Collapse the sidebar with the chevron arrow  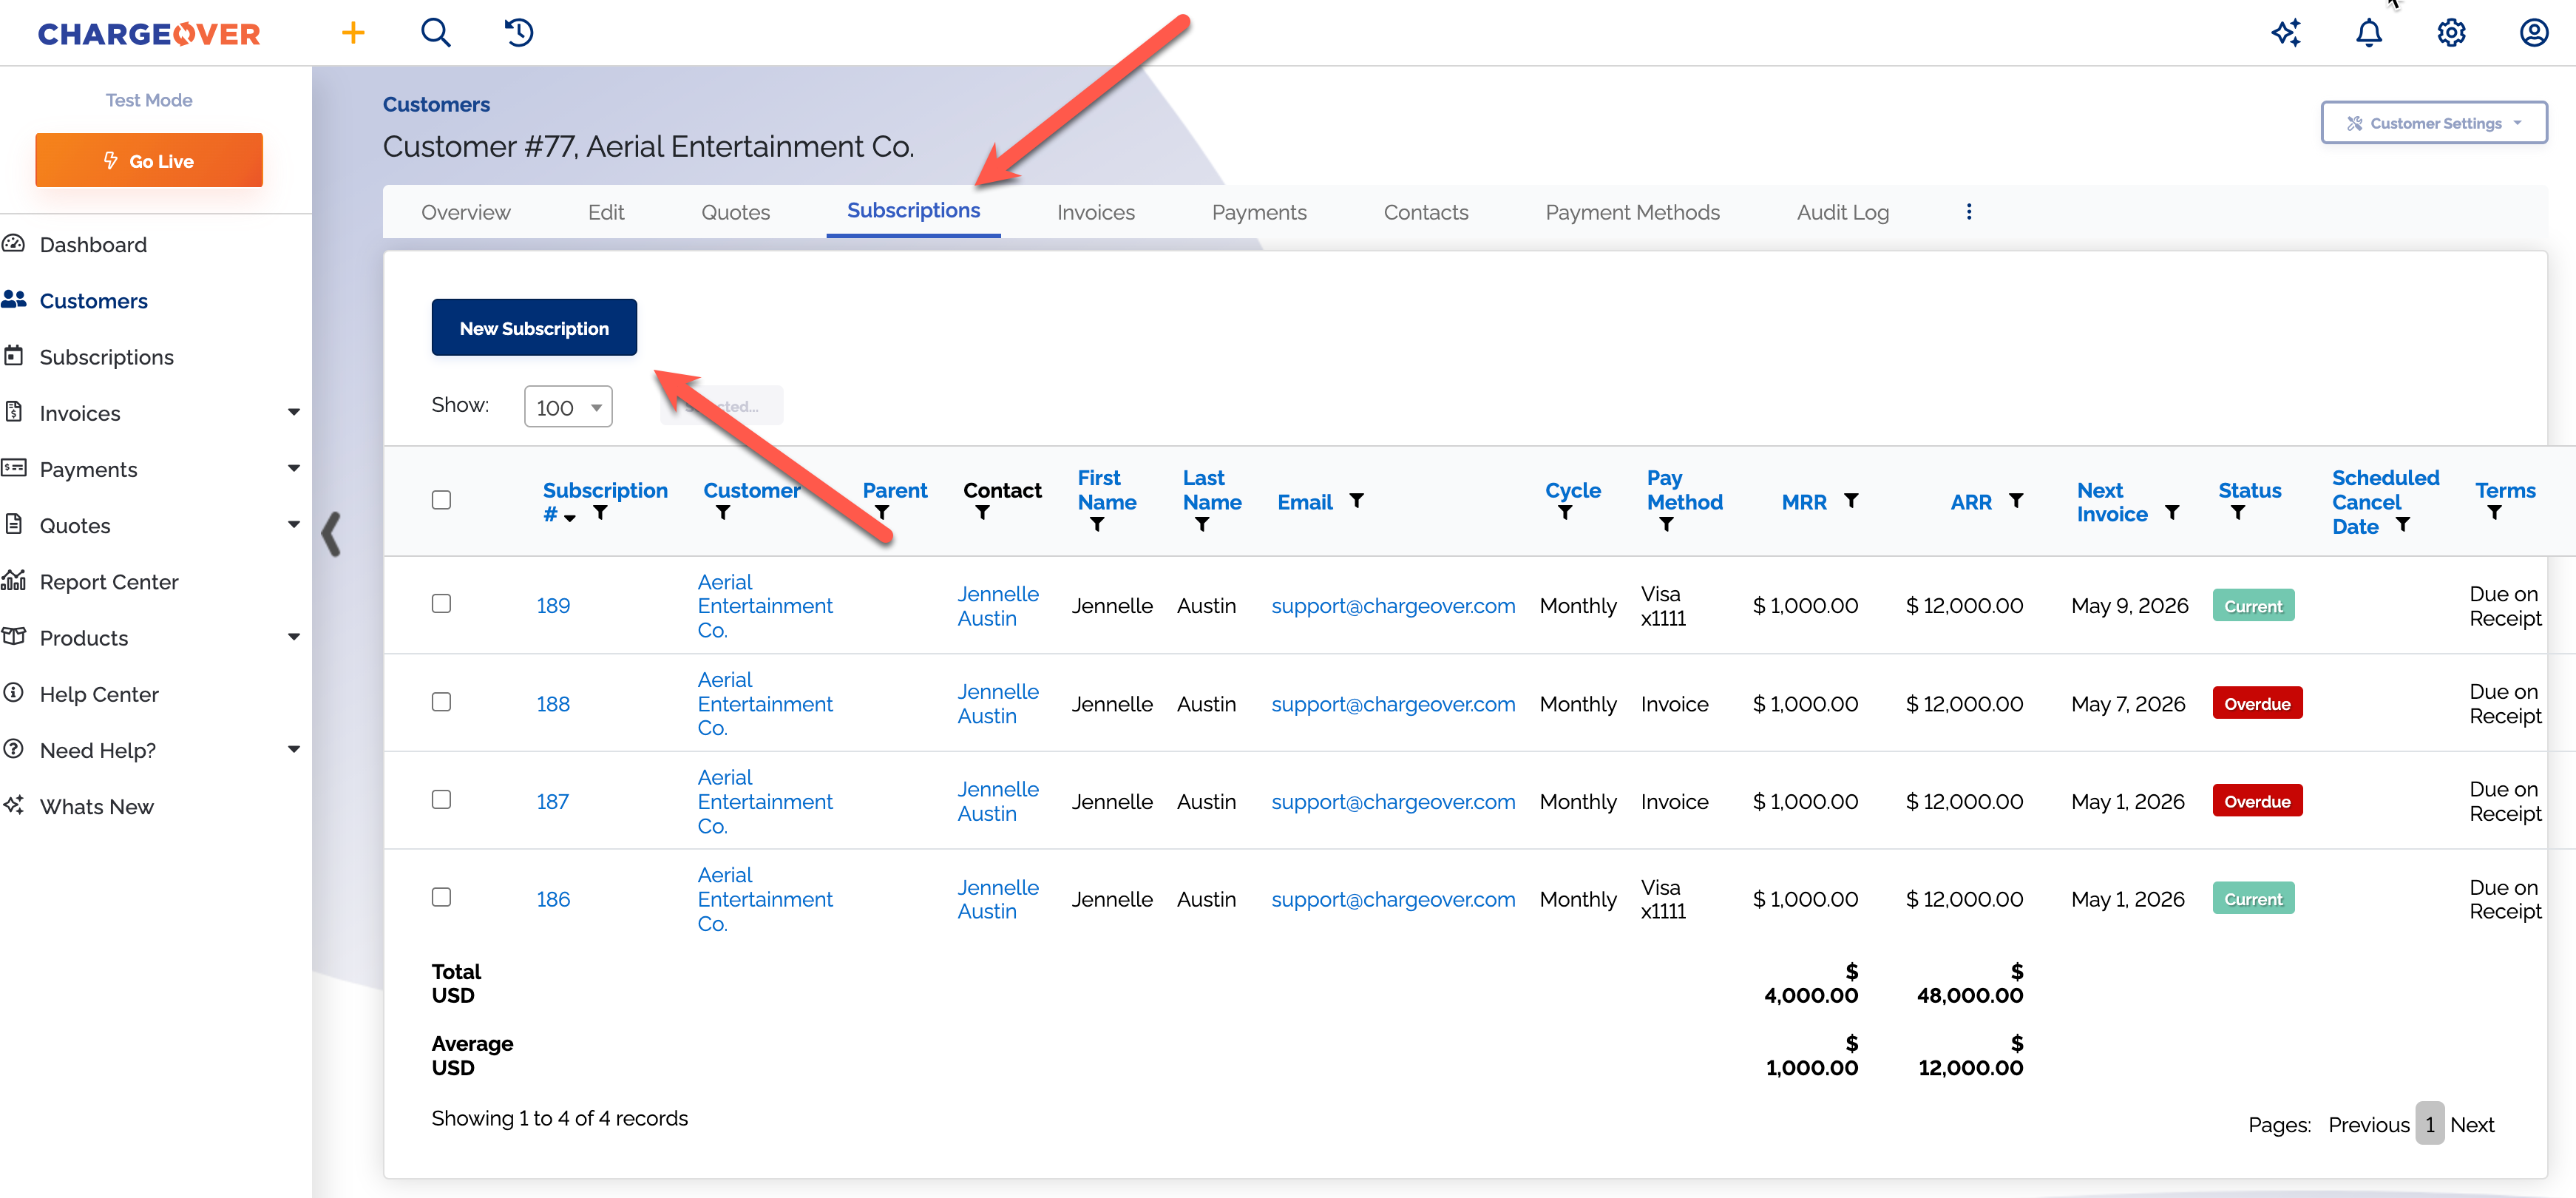331,534
